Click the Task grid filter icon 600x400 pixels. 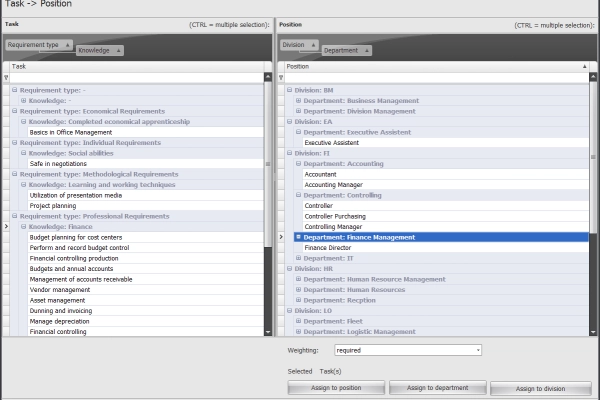tap(6, 78)
